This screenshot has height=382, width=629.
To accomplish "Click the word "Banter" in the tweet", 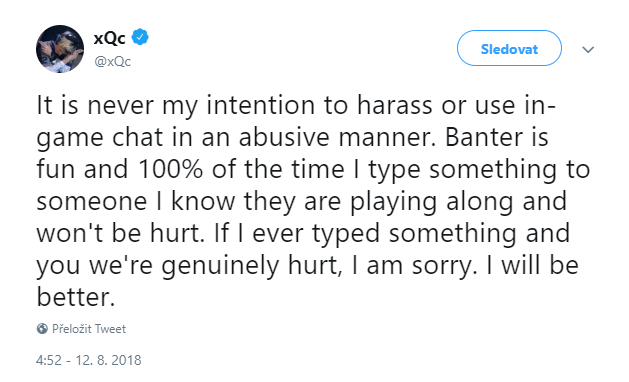I will (484, 137).
